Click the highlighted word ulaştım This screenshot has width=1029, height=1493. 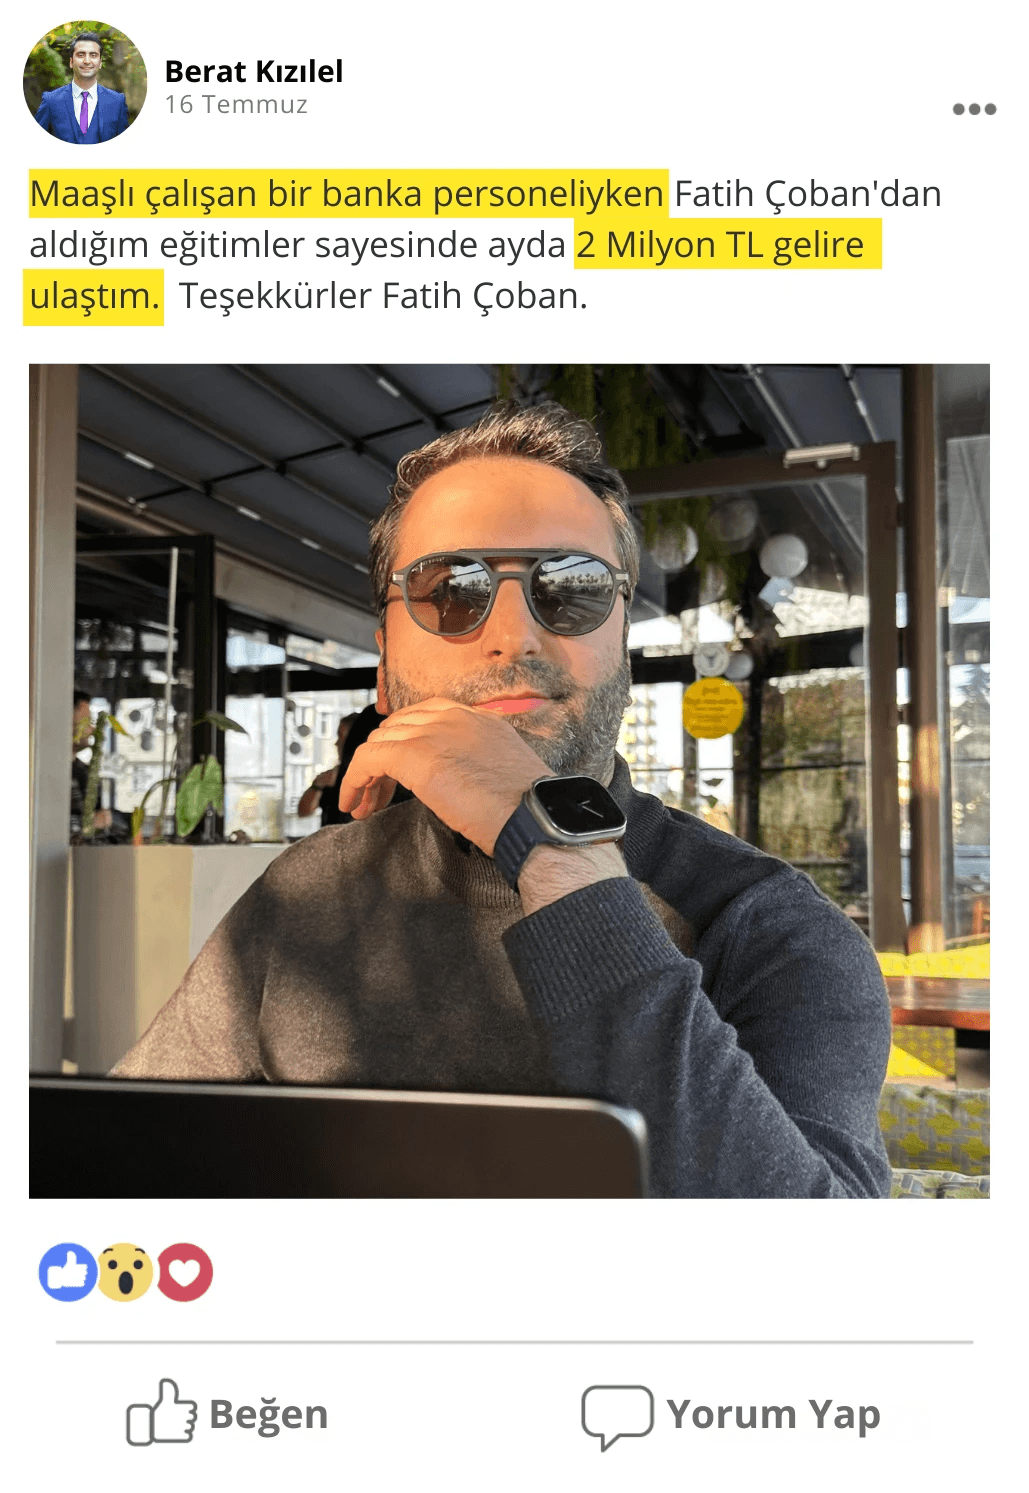pos(94,297)
